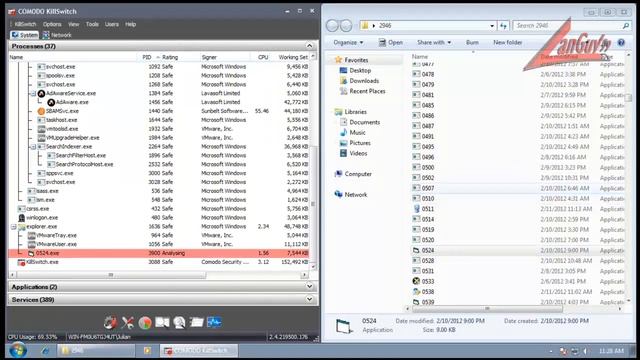
Task: Open the Tools menu
Action: pyautogui.click(x=92, y=24)
